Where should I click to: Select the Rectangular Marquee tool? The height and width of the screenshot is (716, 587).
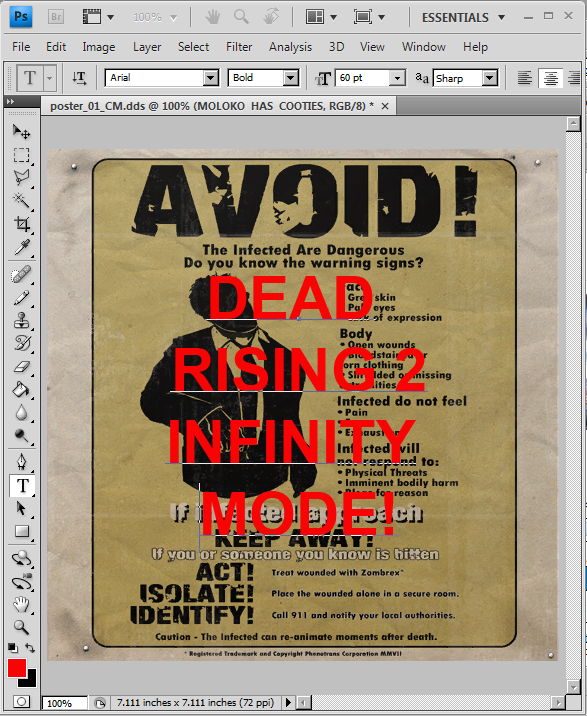21,155
